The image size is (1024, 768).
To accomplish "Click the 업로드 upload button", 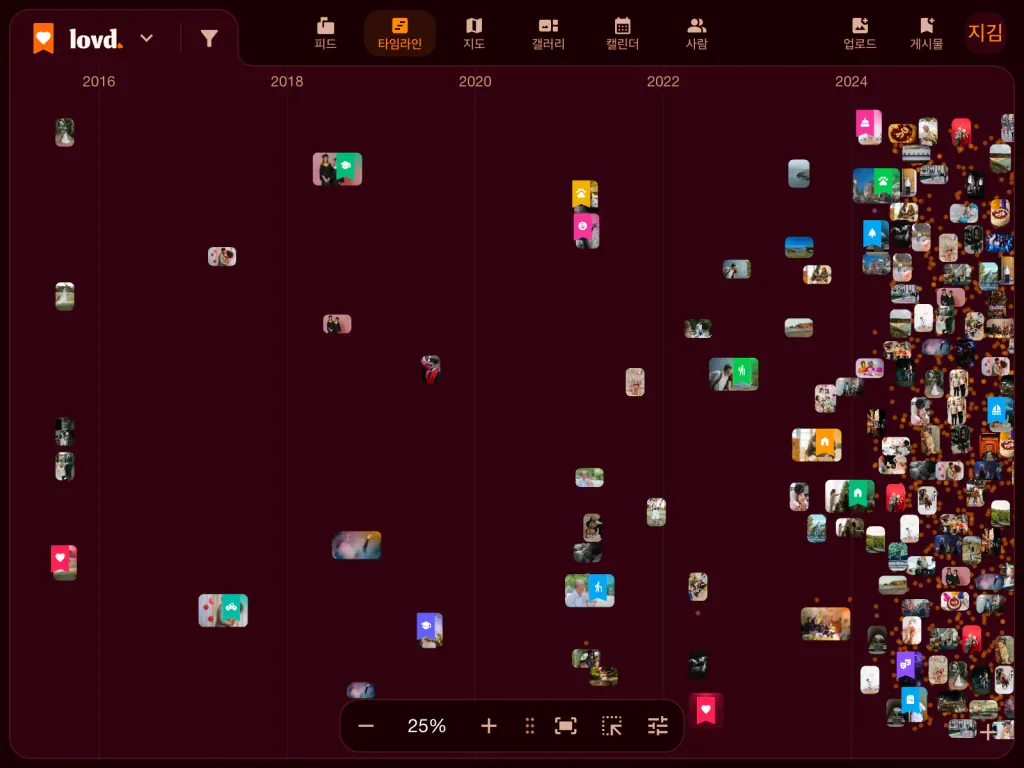I will point(859,34).
